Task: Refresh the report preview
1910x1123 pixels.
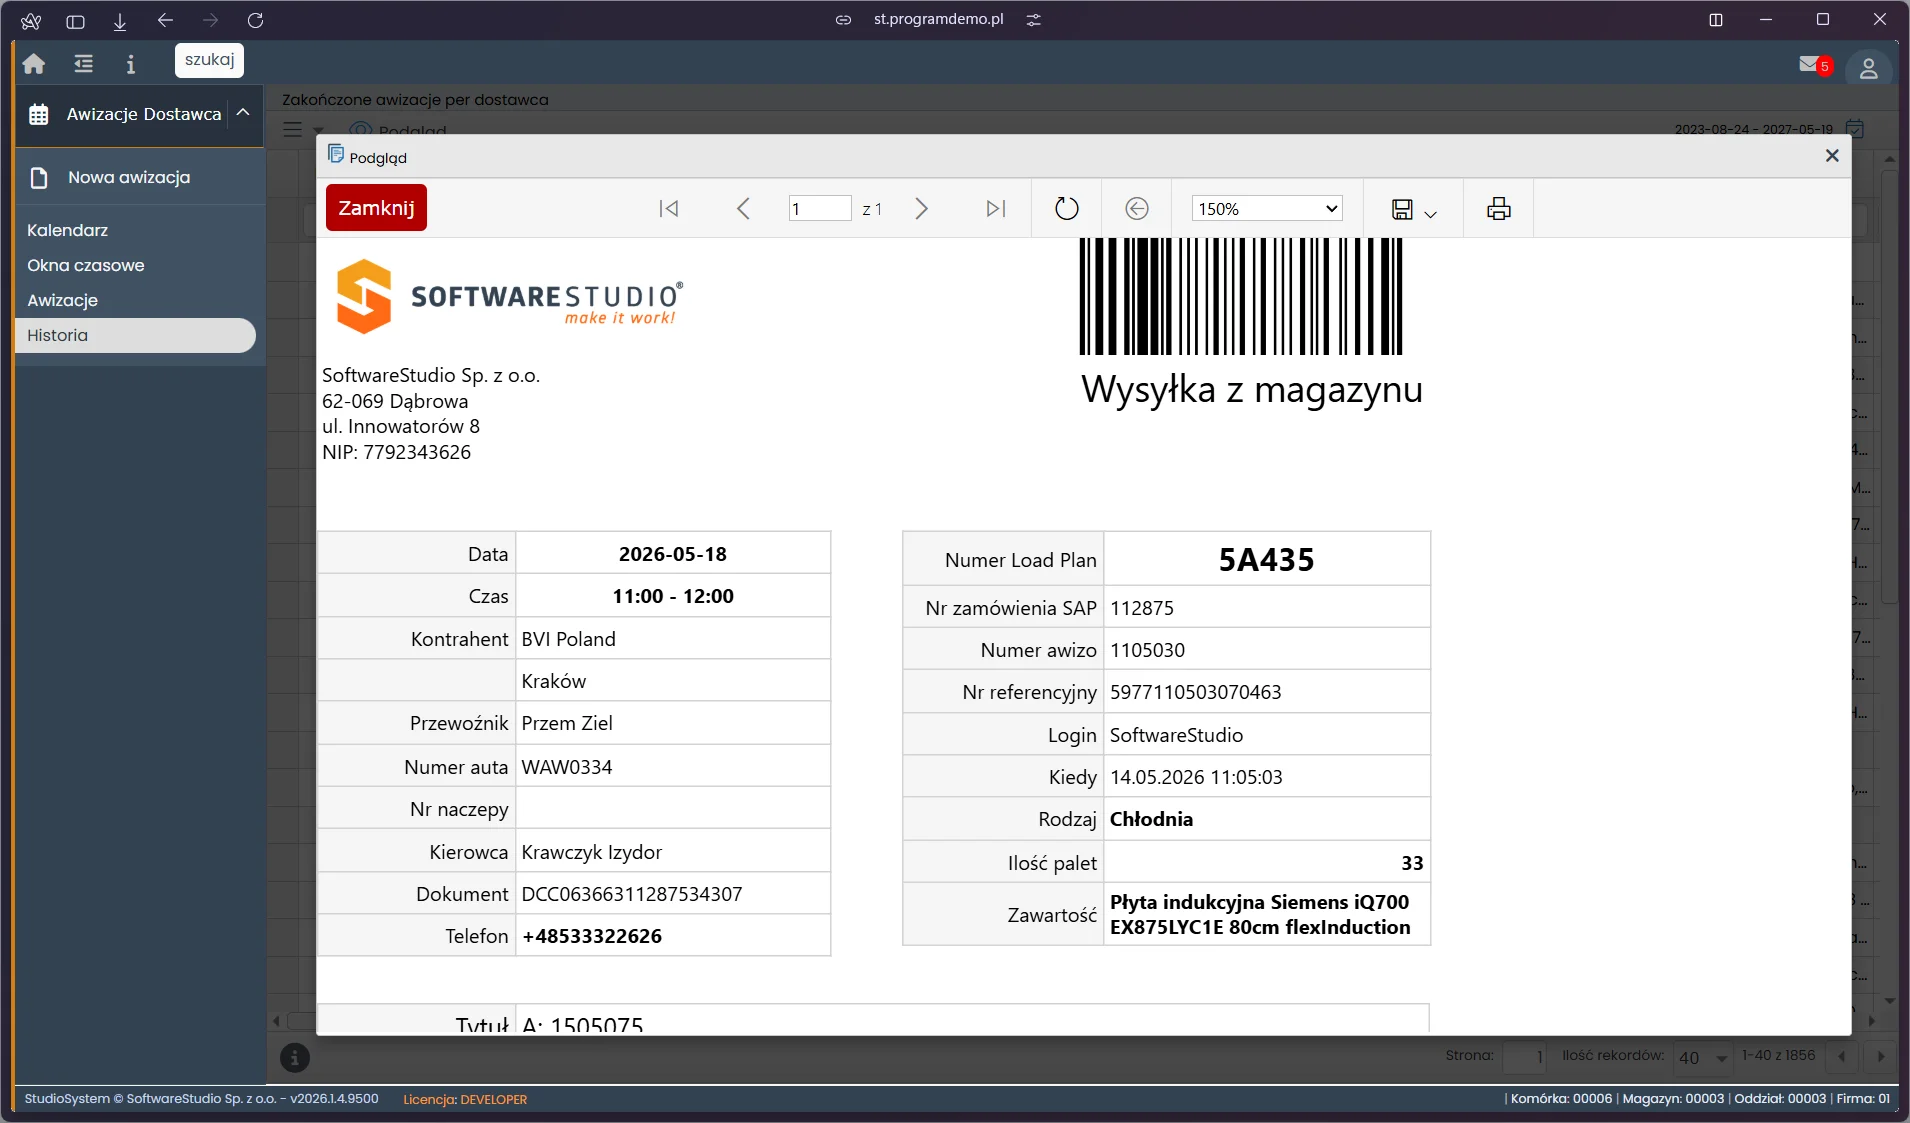Action: (x=1067, y=208)
